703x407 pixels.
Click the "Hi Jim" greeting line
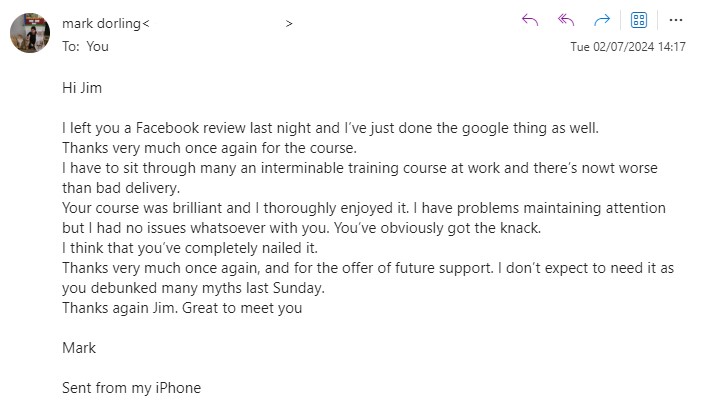[82, 87]
